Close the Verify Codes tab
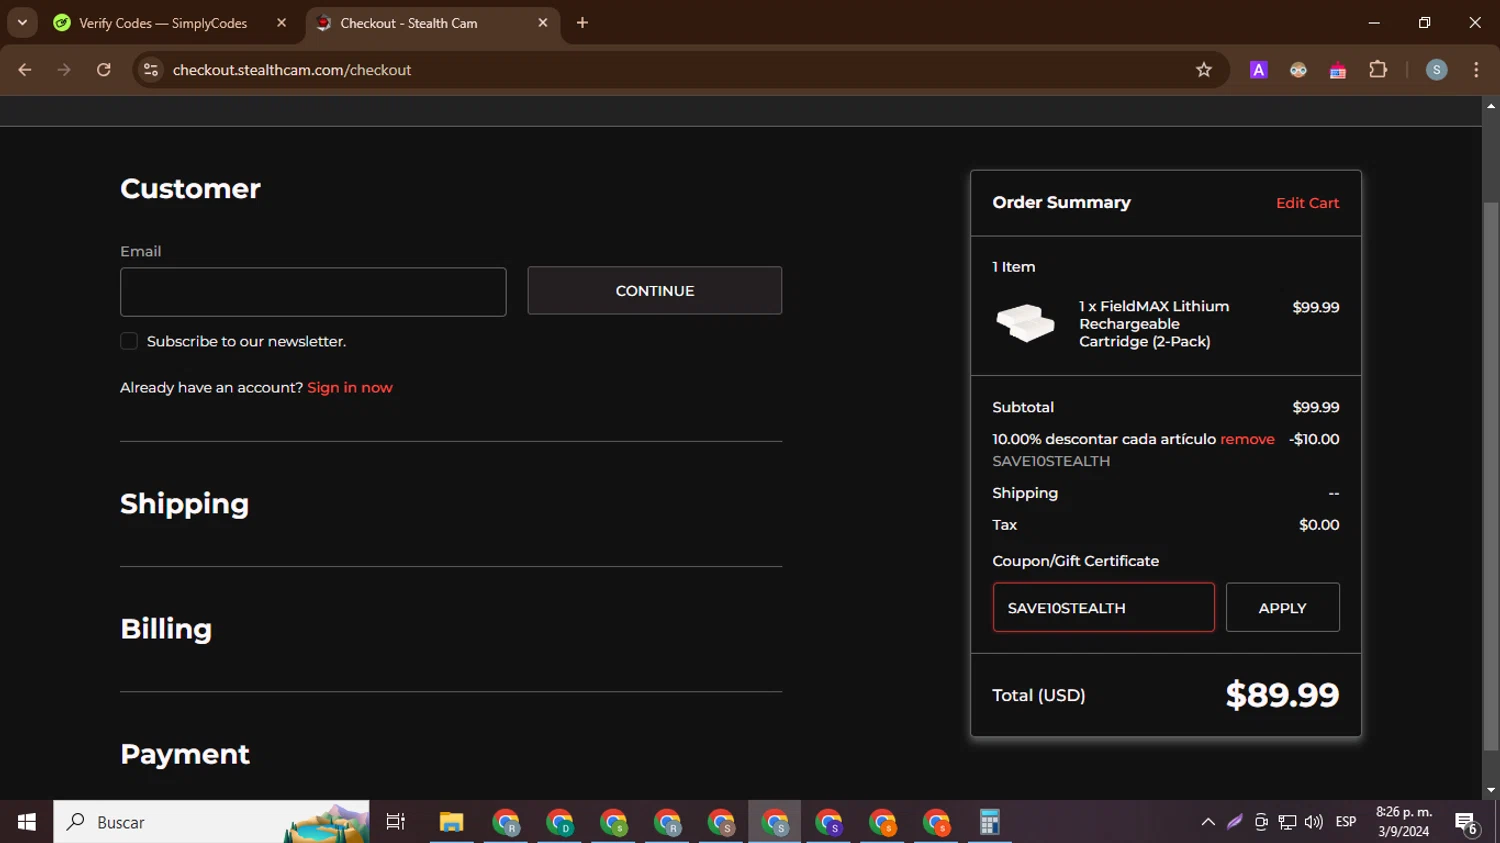Viewport: 1500px width, 843px height. tap(281, 23)
